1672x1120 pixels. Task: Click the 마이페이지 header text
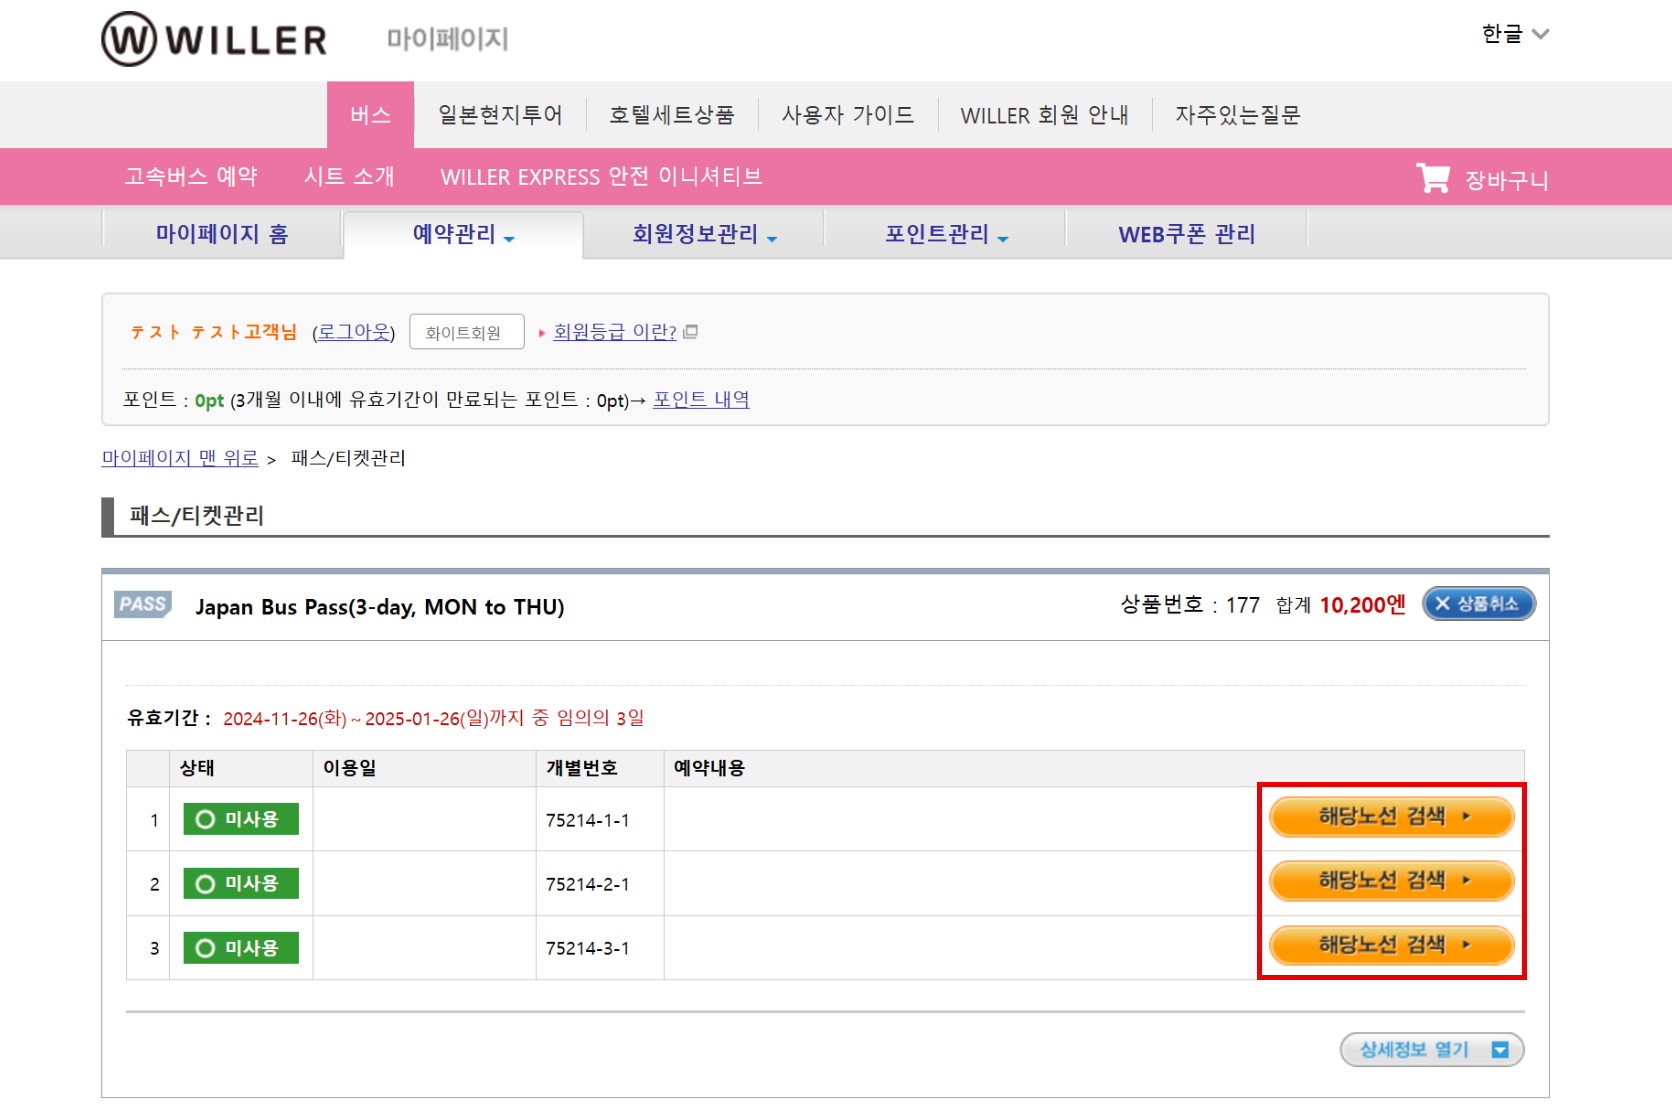[x=448, y=39]
